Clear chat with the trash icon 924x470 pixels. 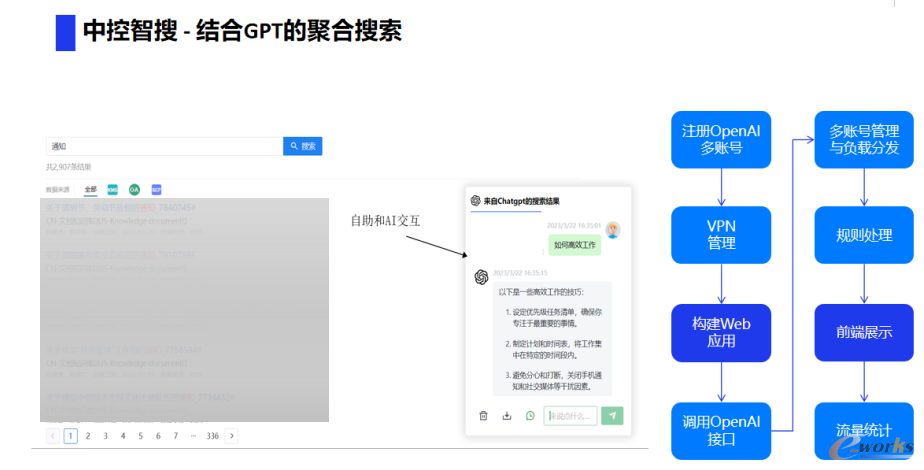pos(483,416)
